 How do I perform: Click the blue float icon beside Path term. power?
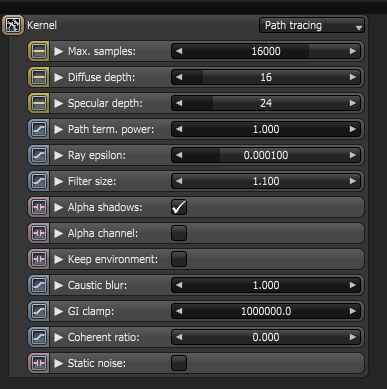(x=39, y=129)
